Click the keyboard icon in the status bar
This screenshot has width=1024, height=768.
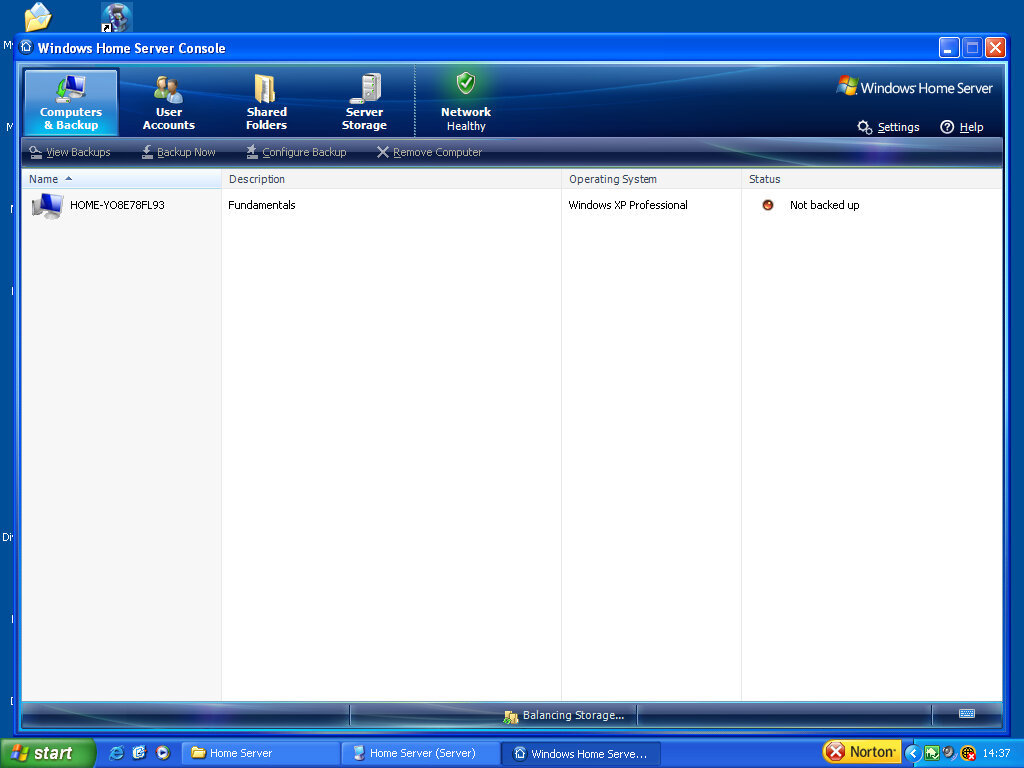pyautogui.click(x=967, y=714)
